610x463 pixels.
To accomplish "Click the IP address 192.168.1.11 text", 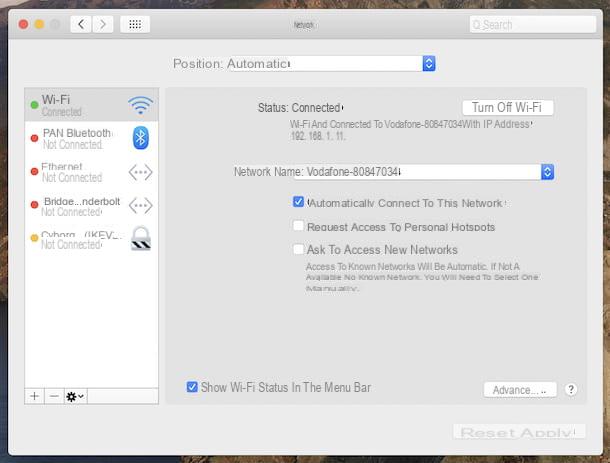I will 317,136.
